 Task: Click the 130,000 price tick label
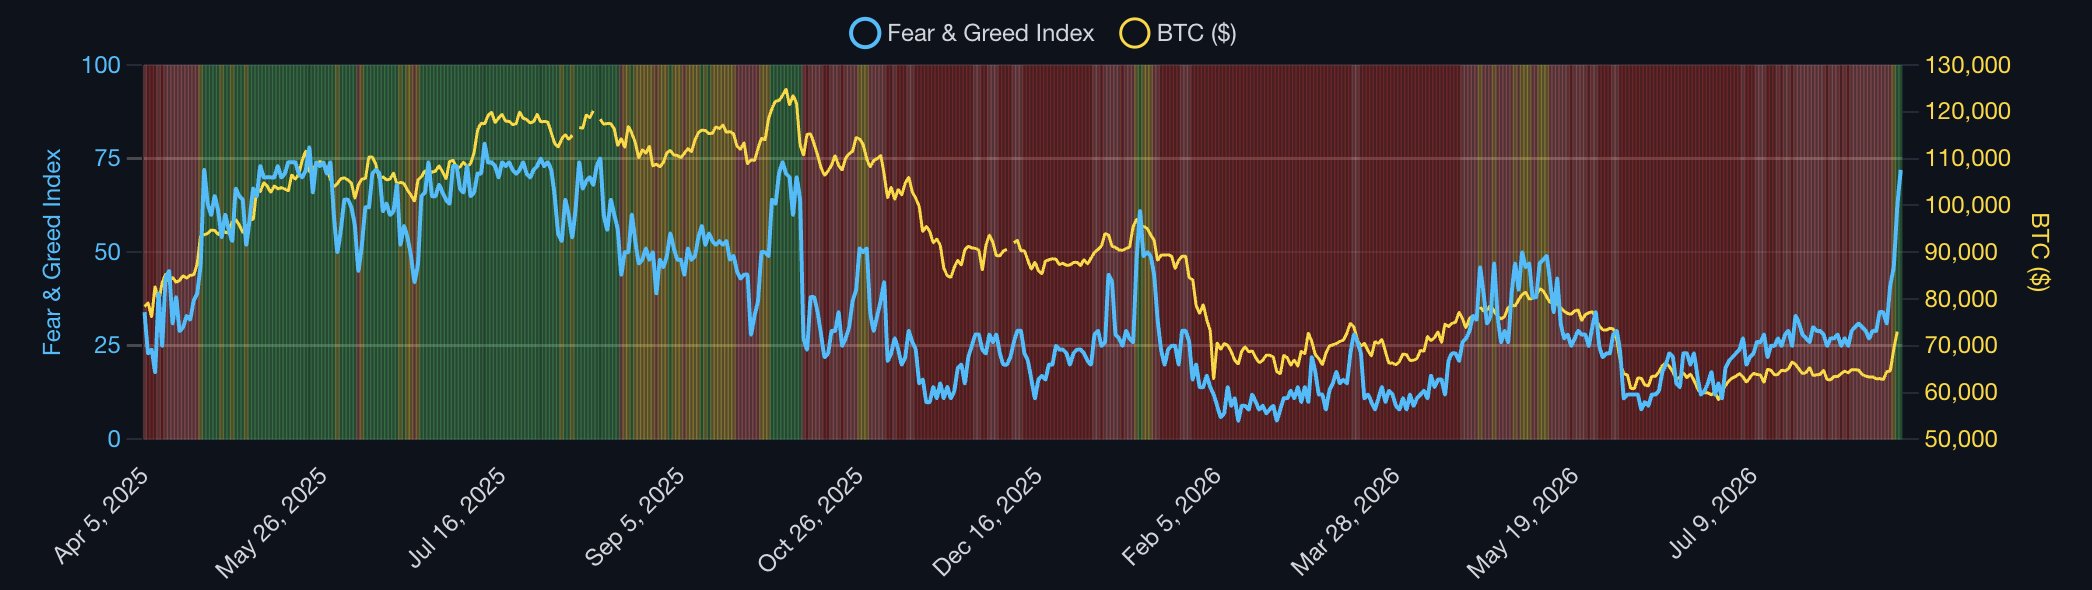click(x=1968, y=65)
